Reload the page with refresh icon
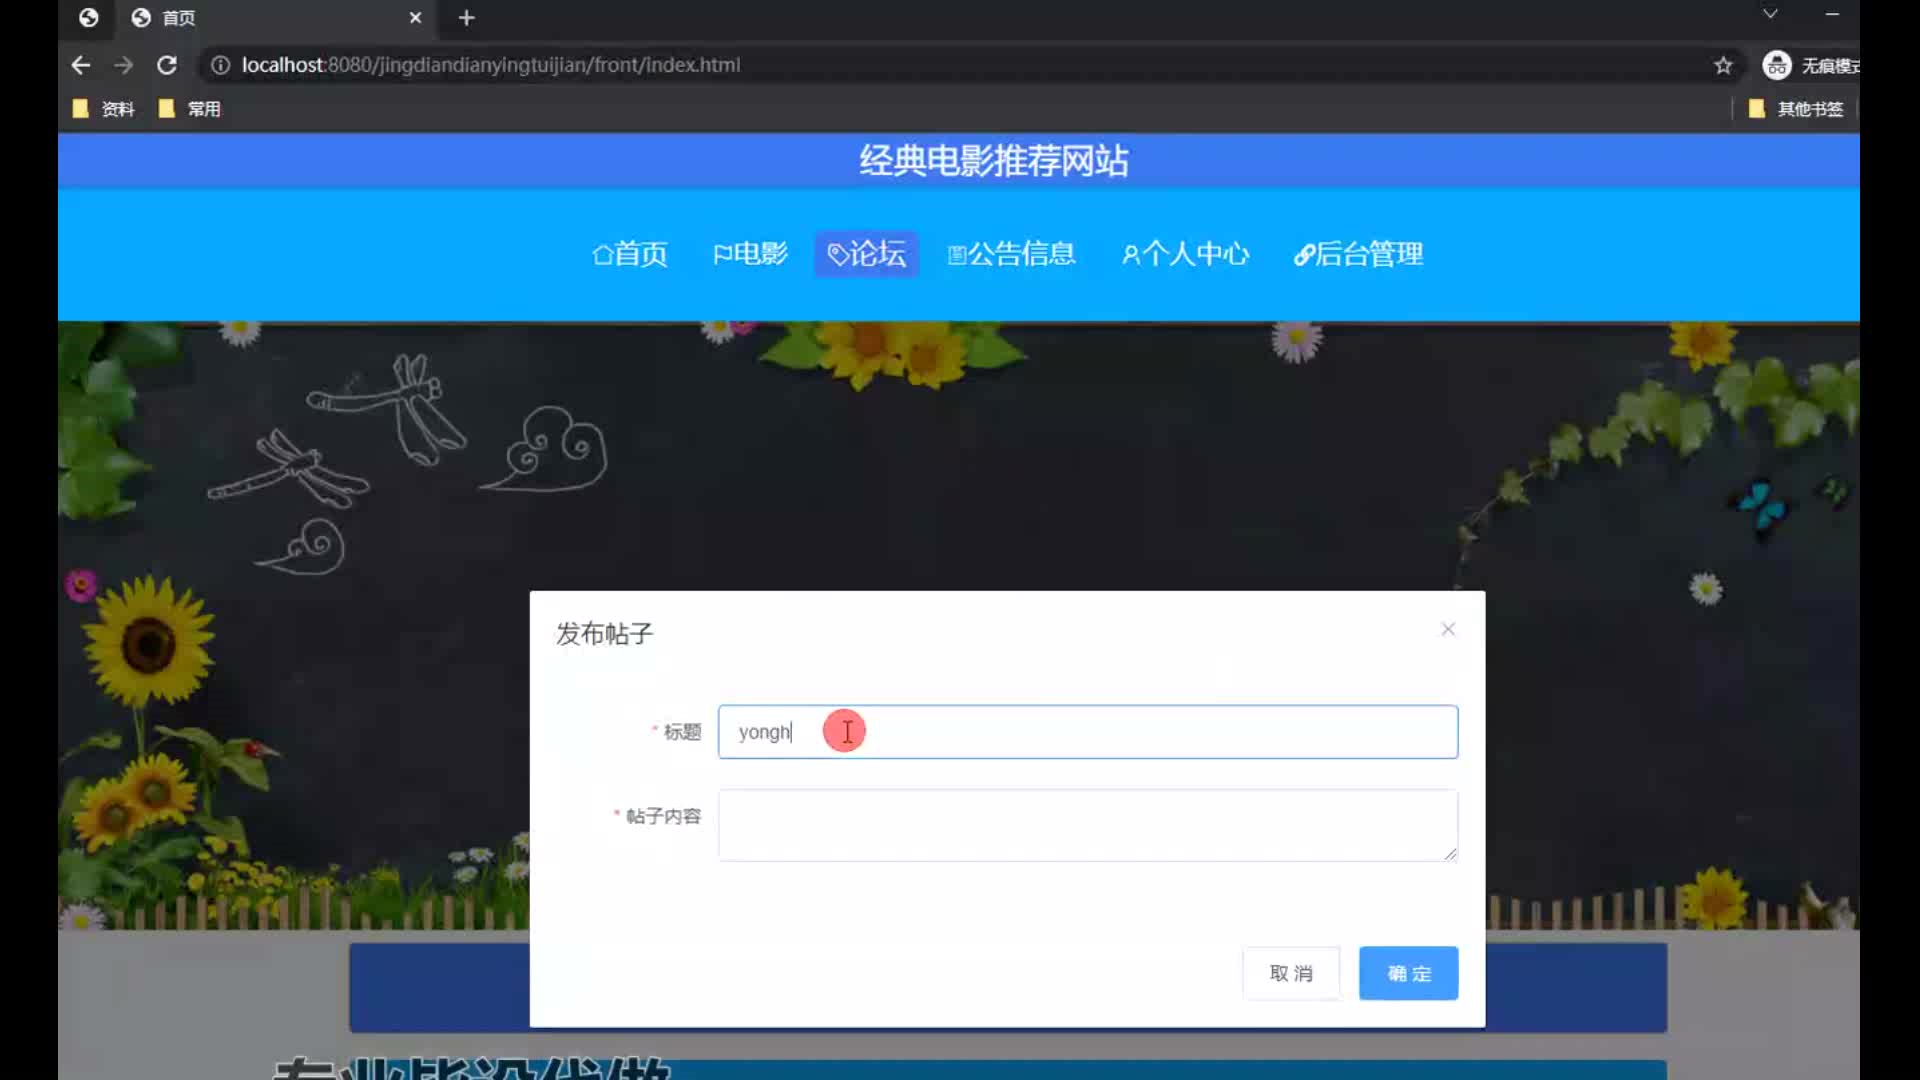 (167, 65)
